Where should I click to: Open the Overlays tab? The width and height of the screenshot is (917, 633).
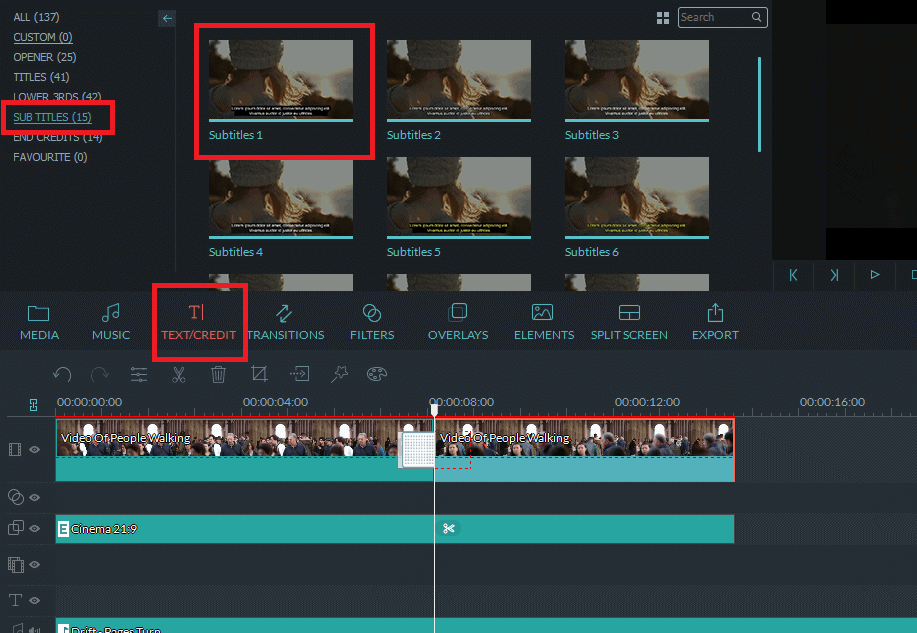458,322
